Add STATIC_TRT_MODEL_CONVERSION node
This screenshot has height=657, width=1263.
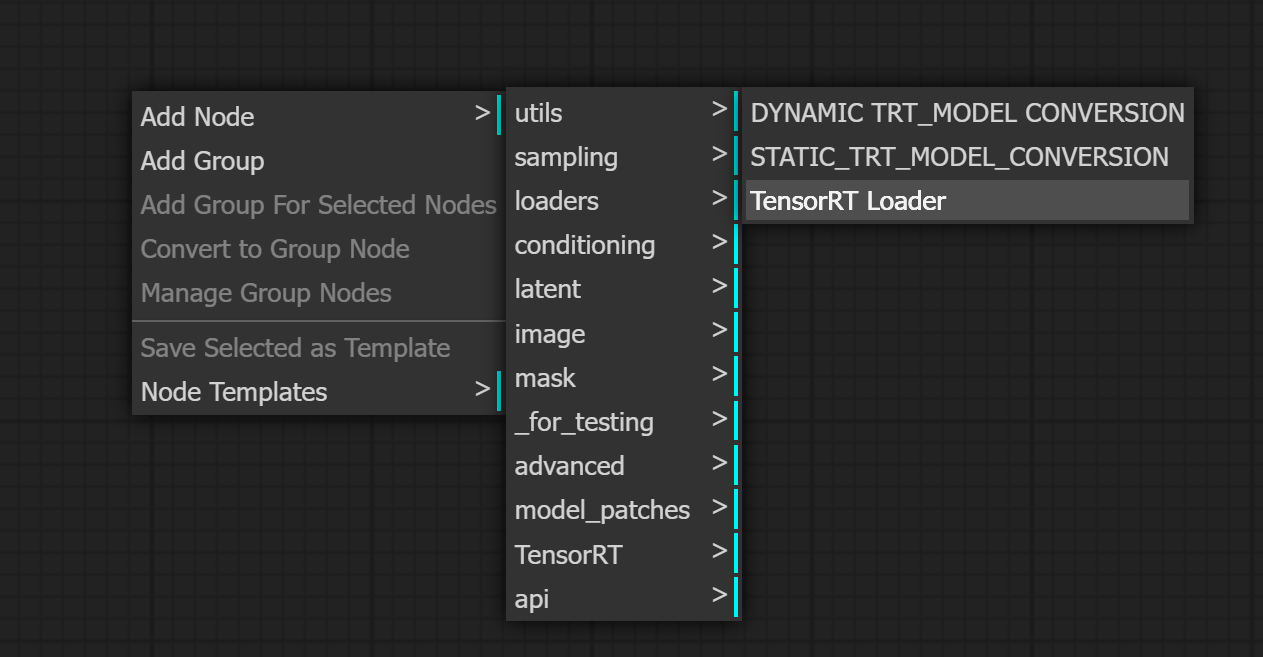coord(959,157)
